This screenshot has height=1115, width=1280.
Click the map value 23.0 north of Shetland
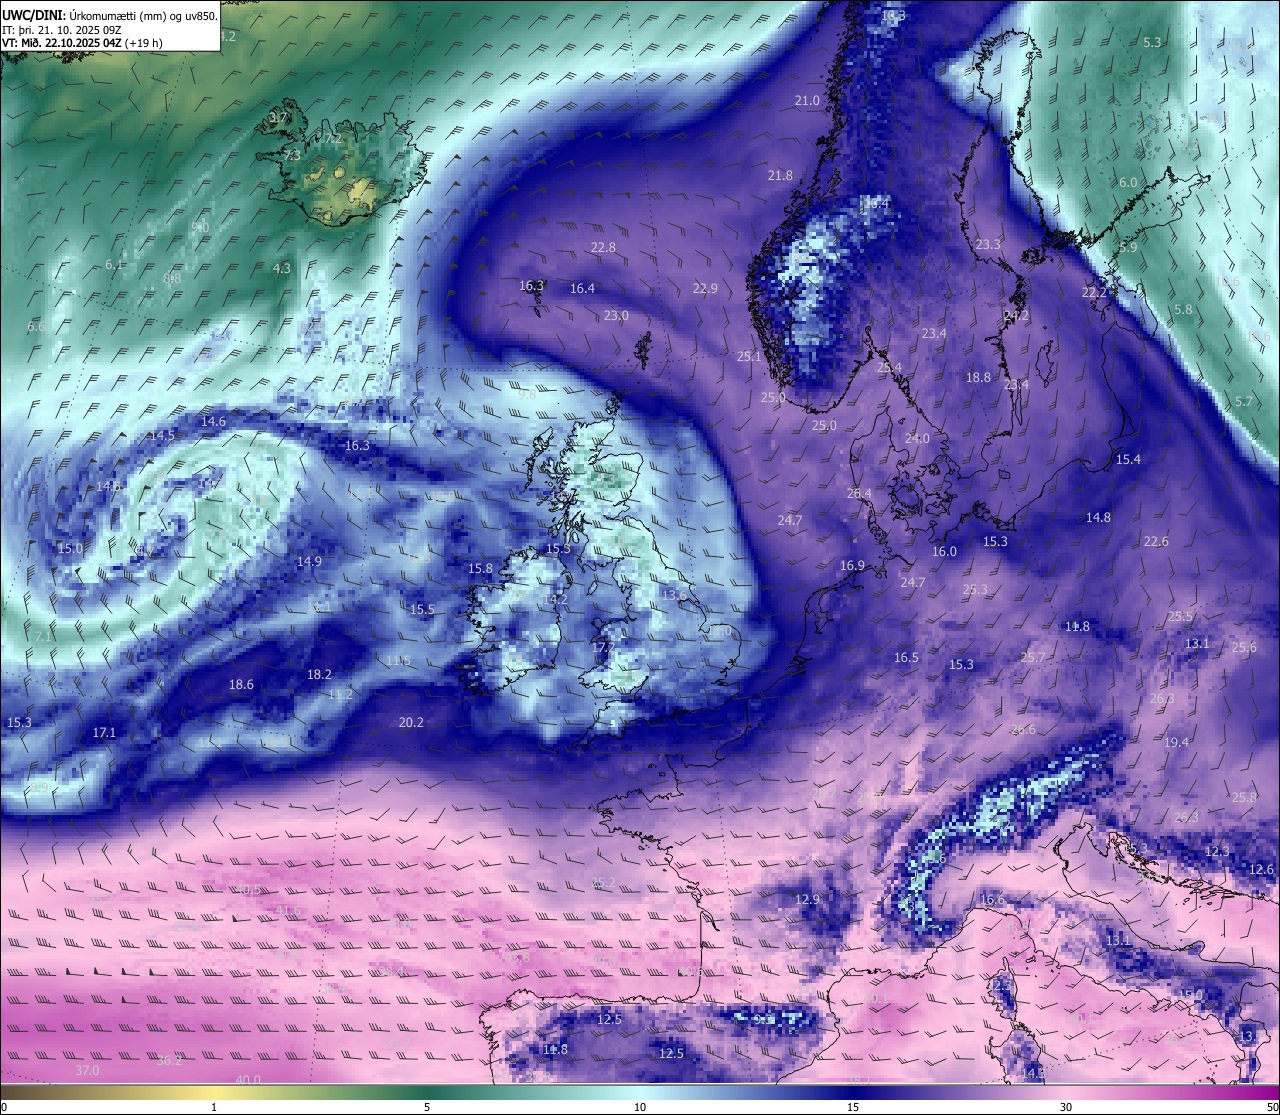616,315
